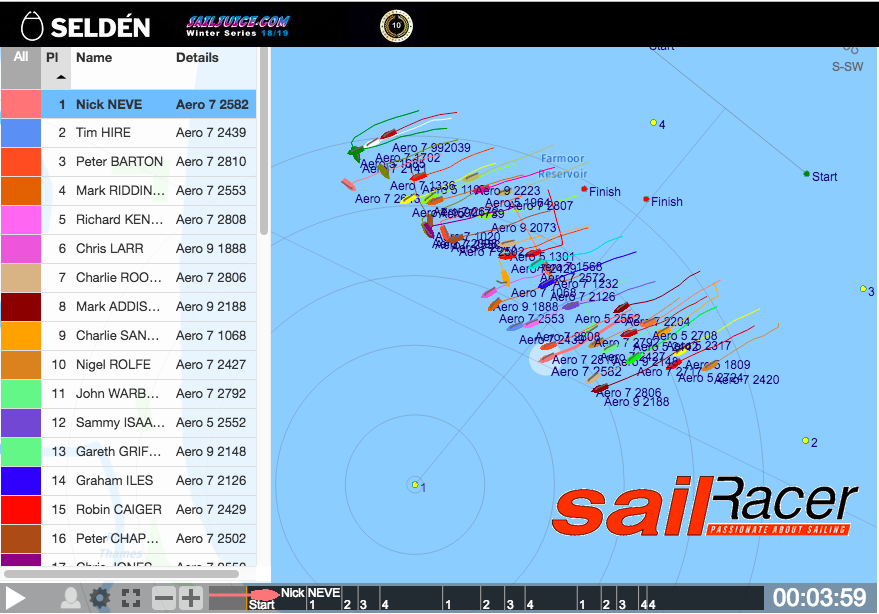Toggle Mark RIDDIN's orange color swatch
Image resolution: width=879 pixels, height=614 pixels.
[x=21, y=191]
